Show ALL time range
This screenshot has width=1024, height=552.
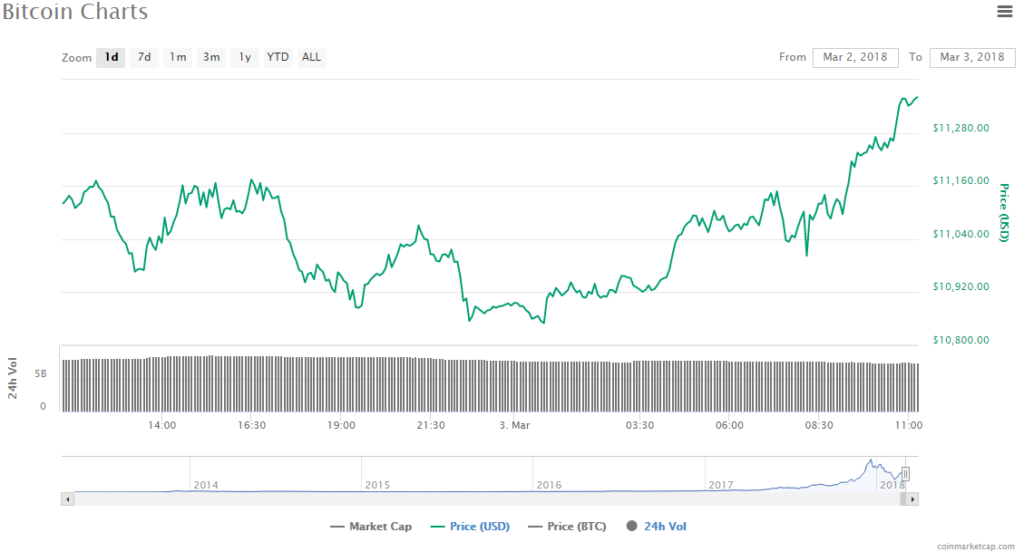312,57
